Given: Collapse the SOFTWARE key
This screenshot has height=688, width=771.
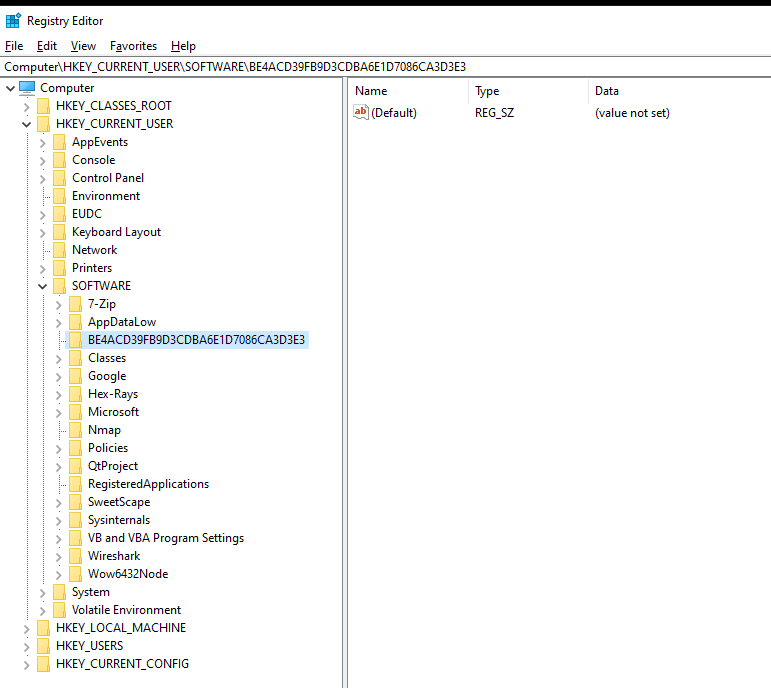Looking at the screenshot, I should [x=42, y=286].
